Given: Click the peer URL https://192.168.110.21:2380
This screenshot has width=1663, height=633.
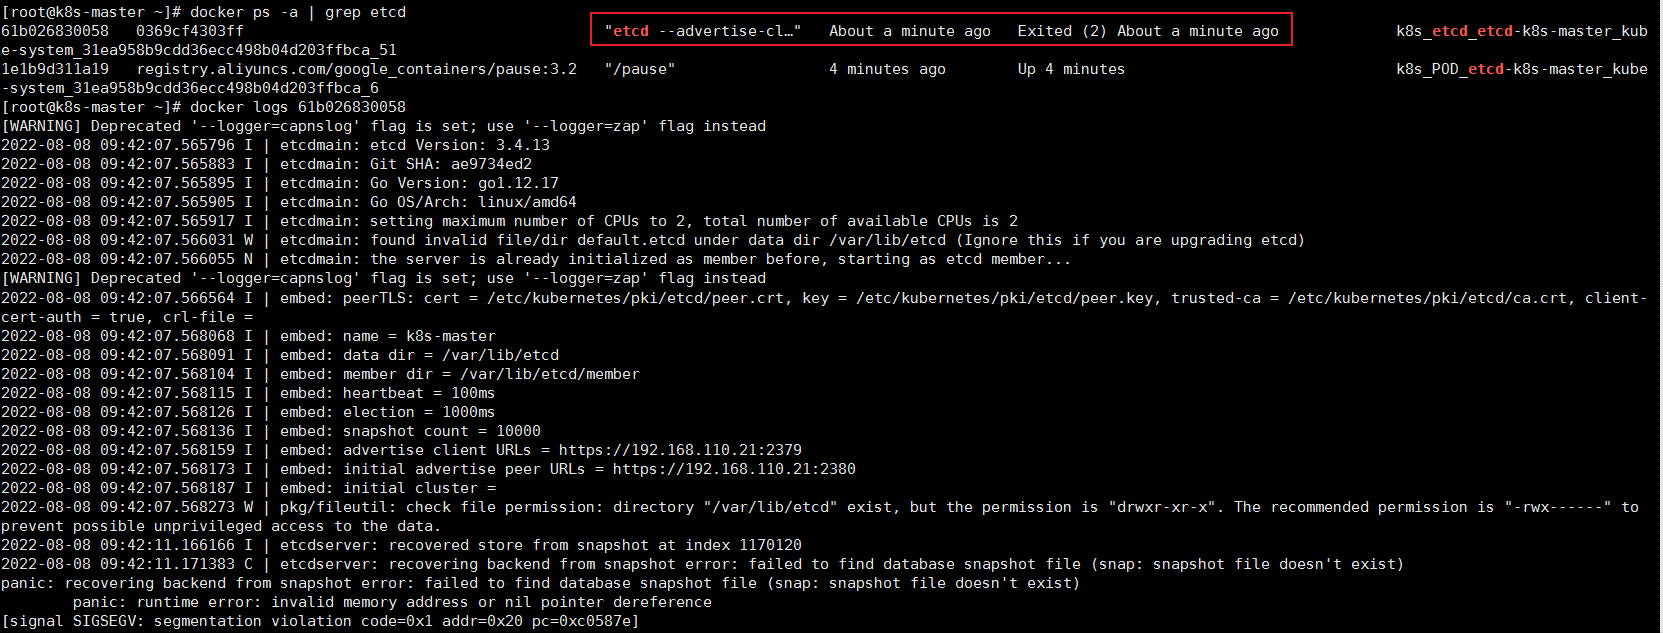Looking at the screenshot, I should point(734,469).
